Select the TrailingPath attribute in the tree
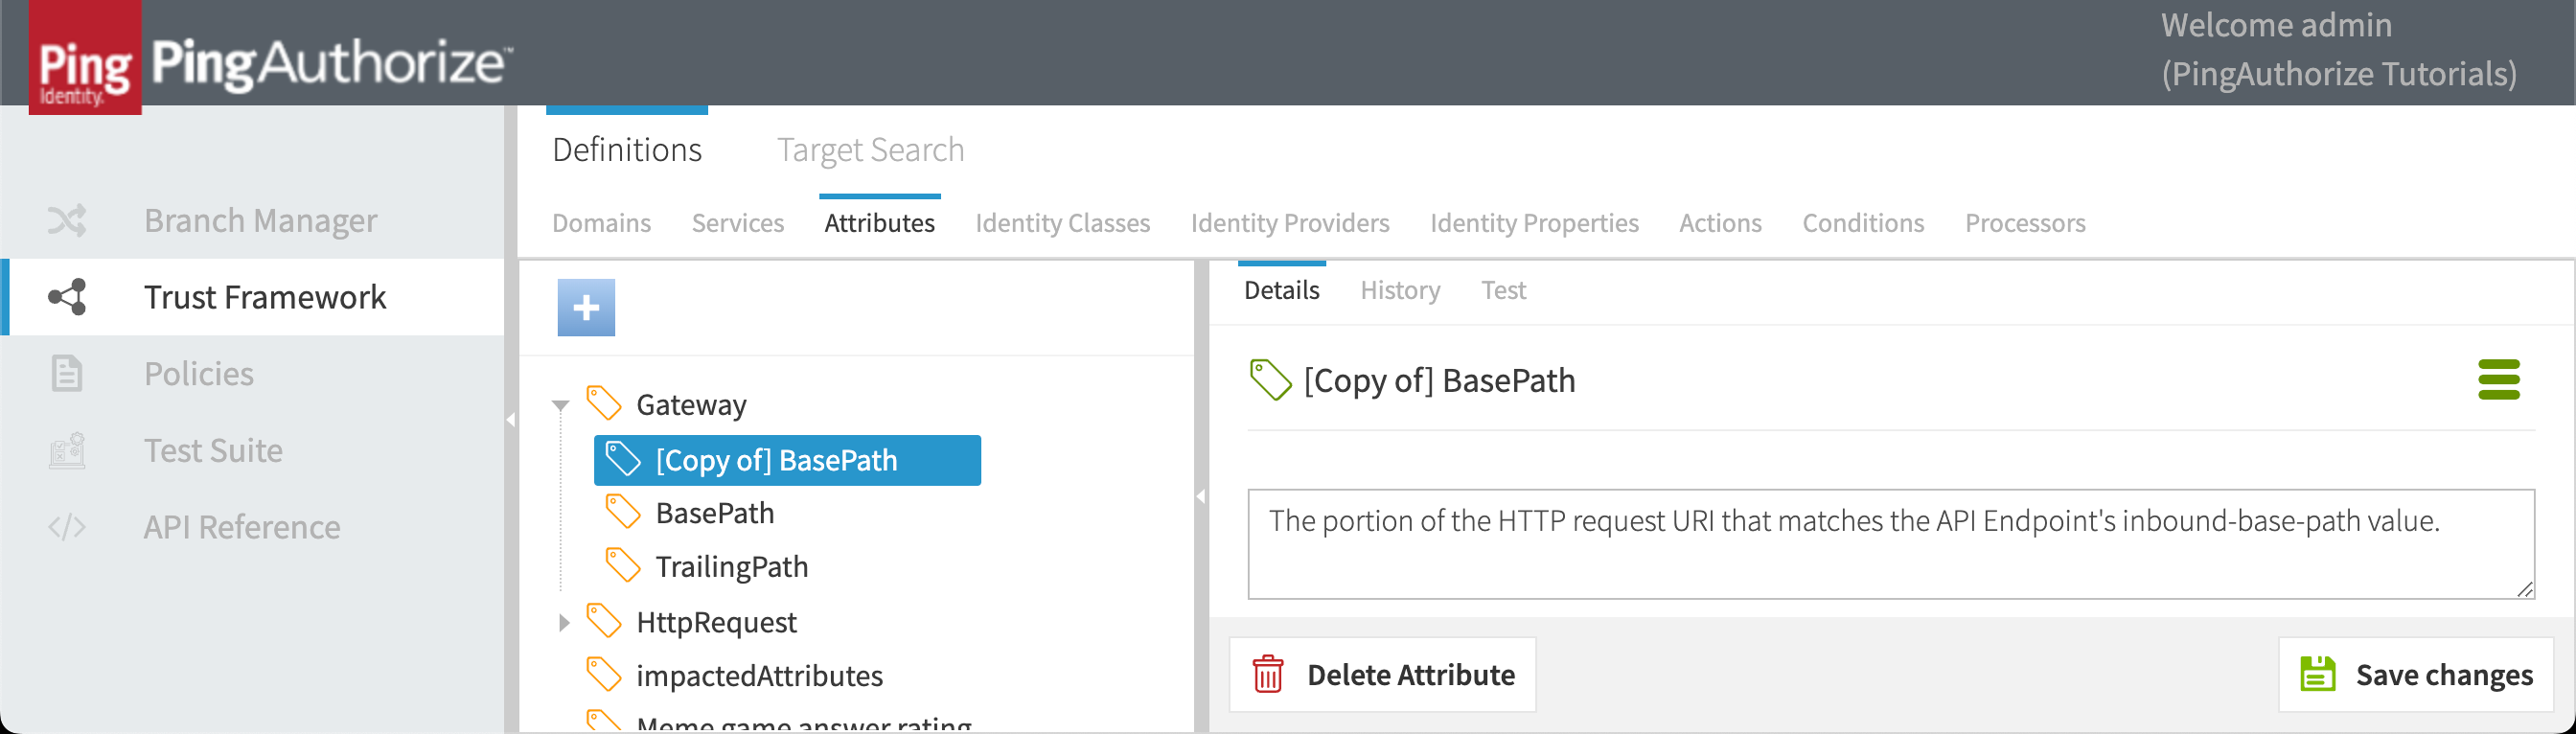The height and width of the screenshot is (734, 2576). (731, 567)
